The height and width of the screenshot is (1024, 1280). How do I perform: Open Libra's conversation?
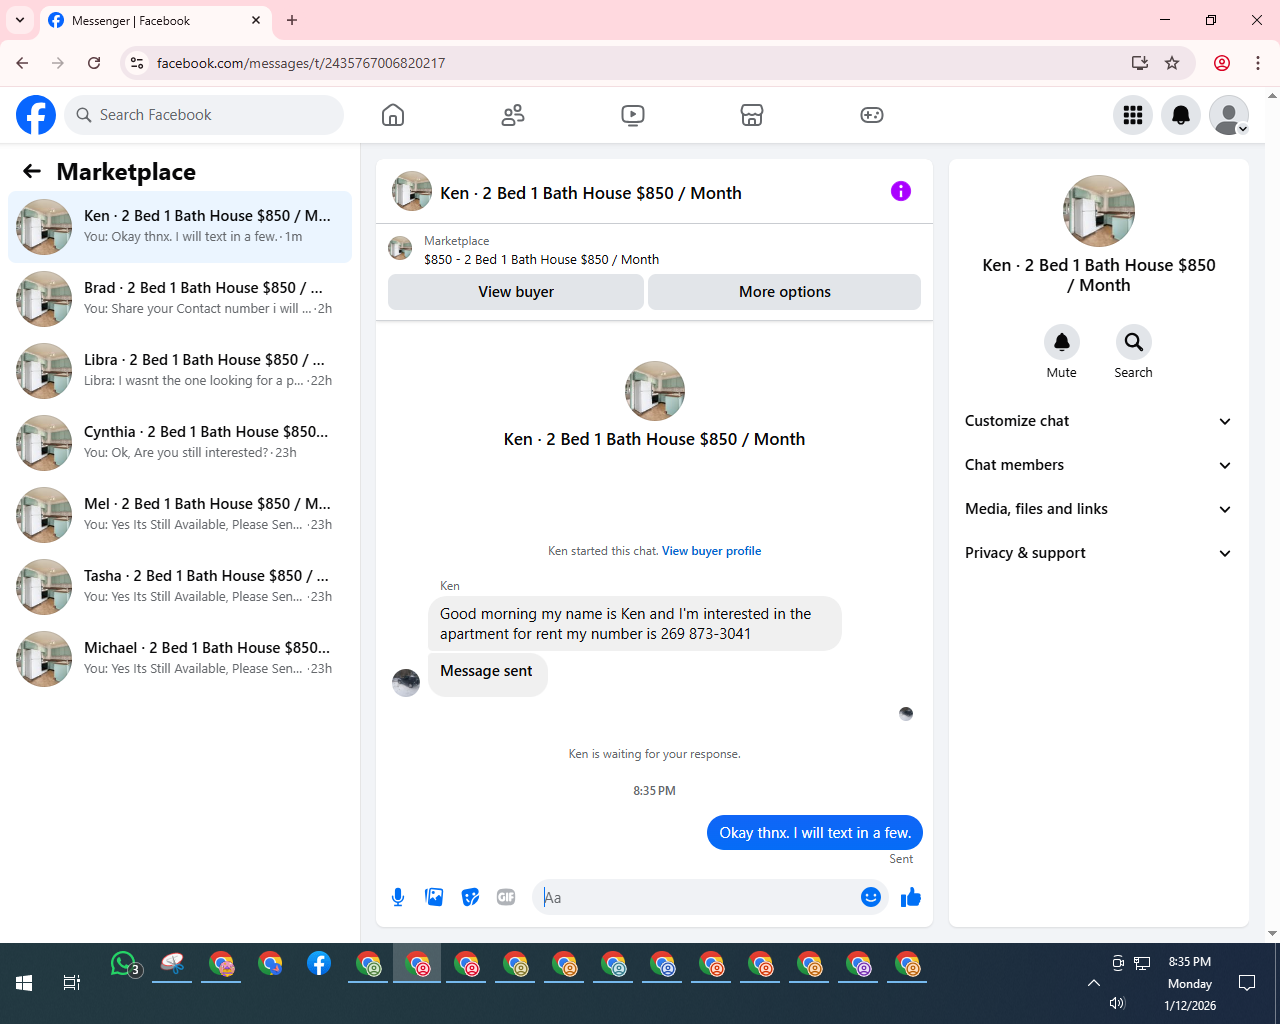click(180, 371)
